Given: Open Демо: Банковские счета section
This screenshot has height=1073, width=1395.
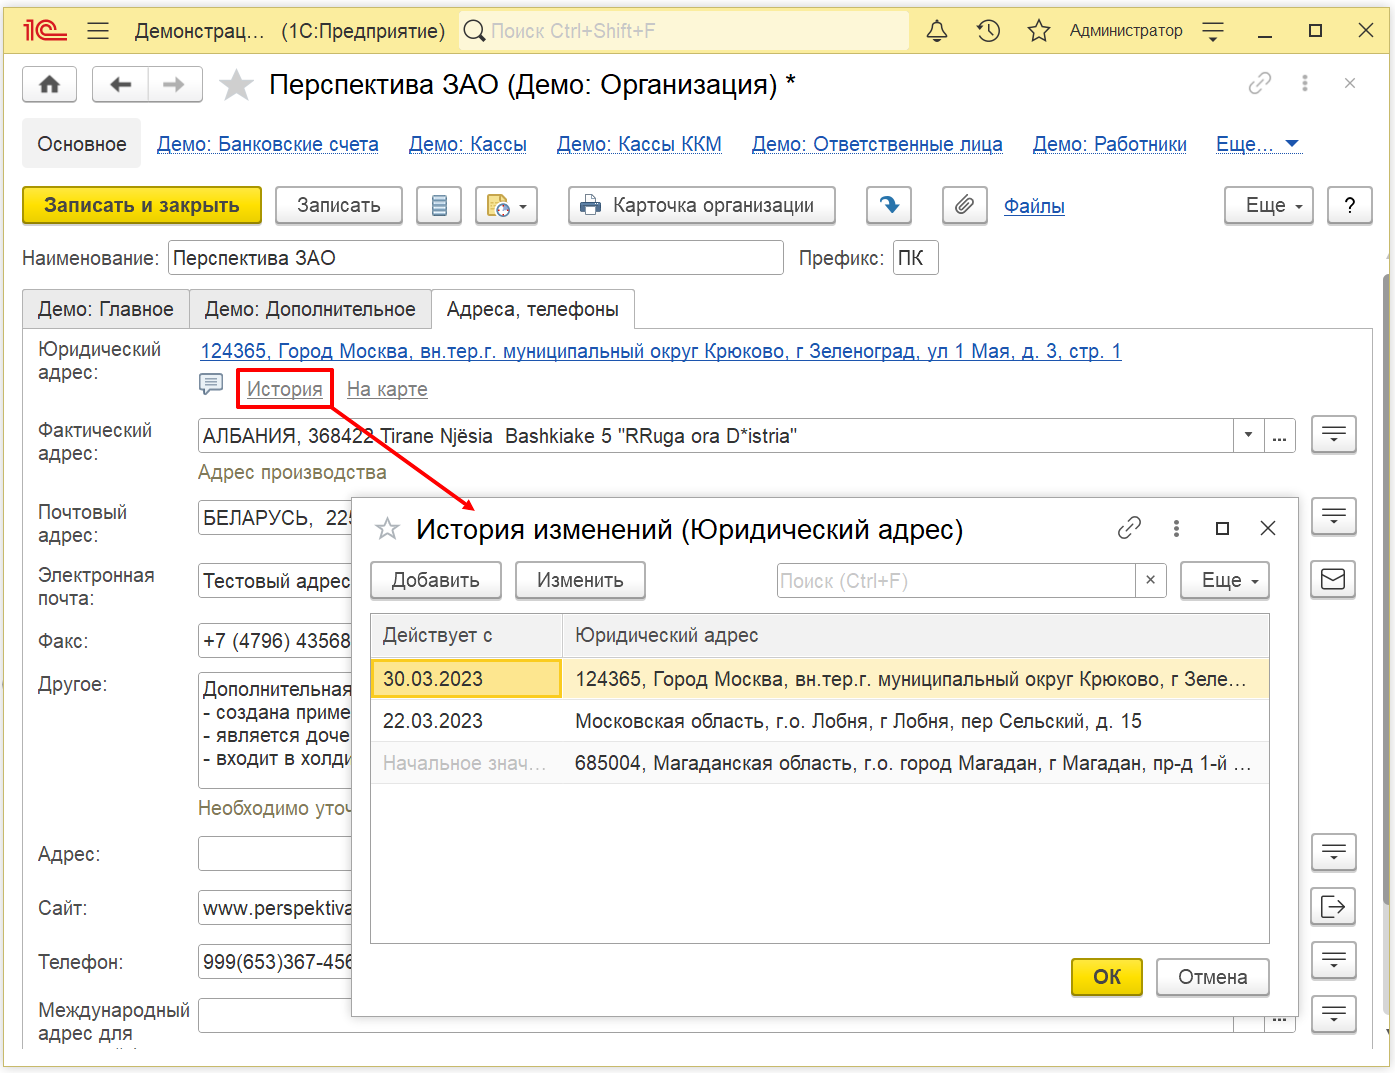Looking at the screenshot, I should tap(268, 144).
